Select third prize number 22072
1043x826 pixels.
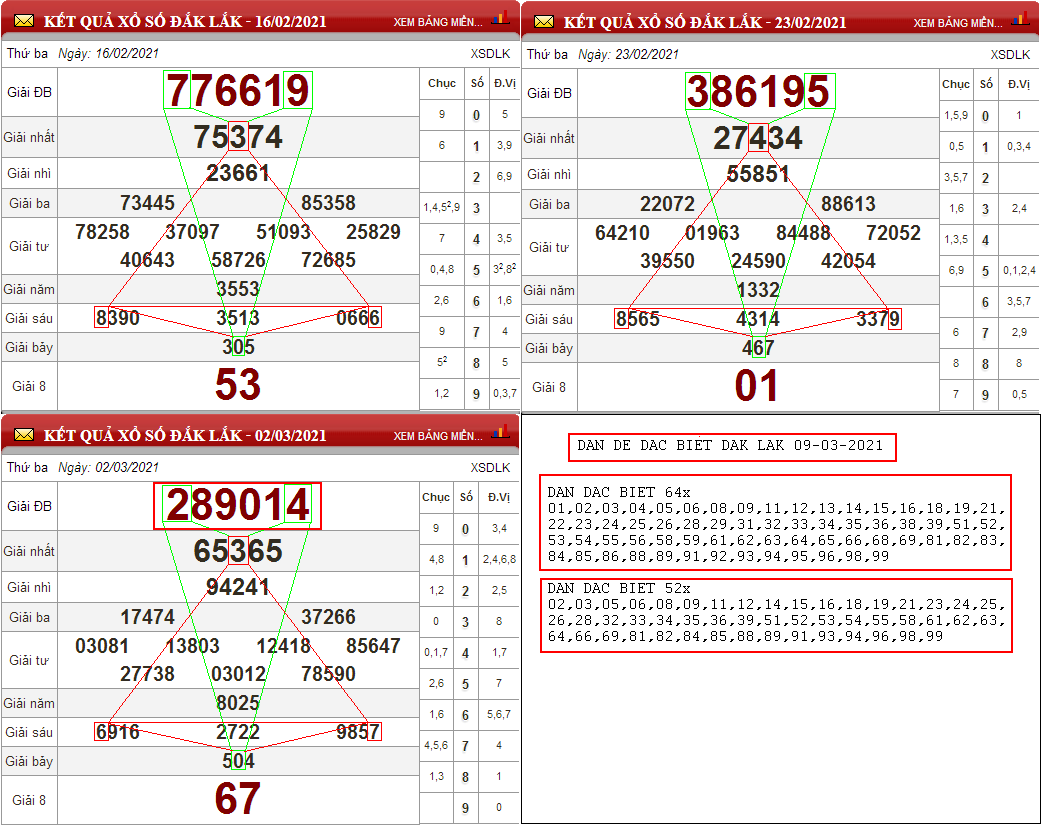click(x=668, y=204)
